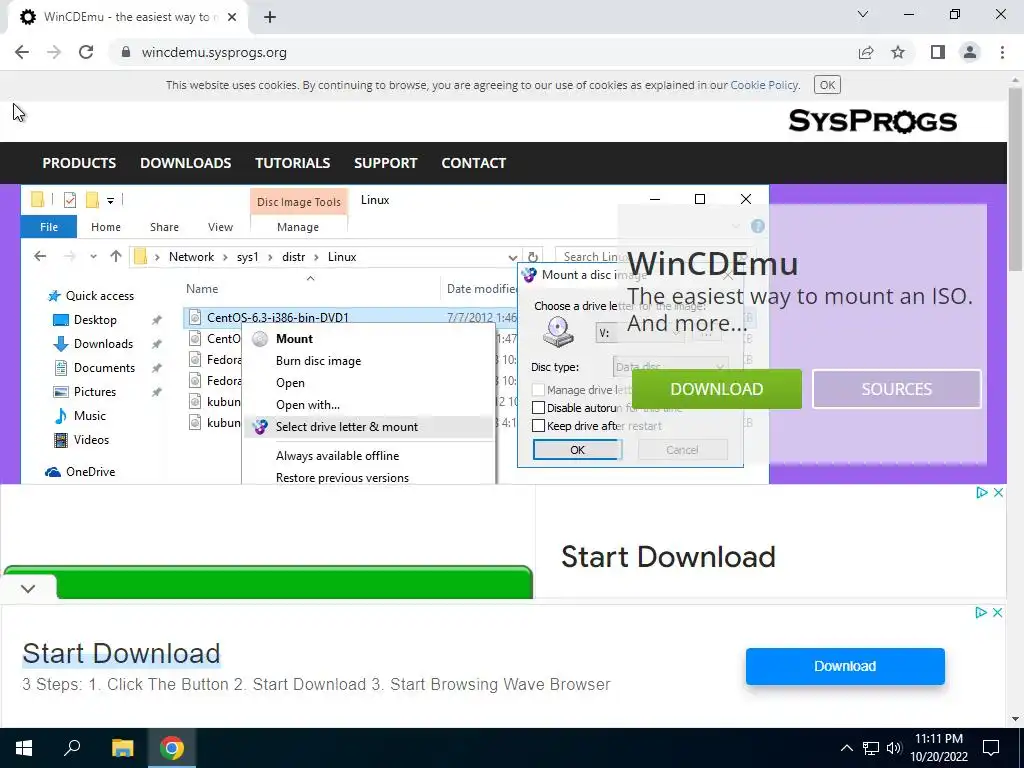Open the network status tray icon
Image resolution: width=1024 pixels, height=768 pixels.
click(871, 748)
